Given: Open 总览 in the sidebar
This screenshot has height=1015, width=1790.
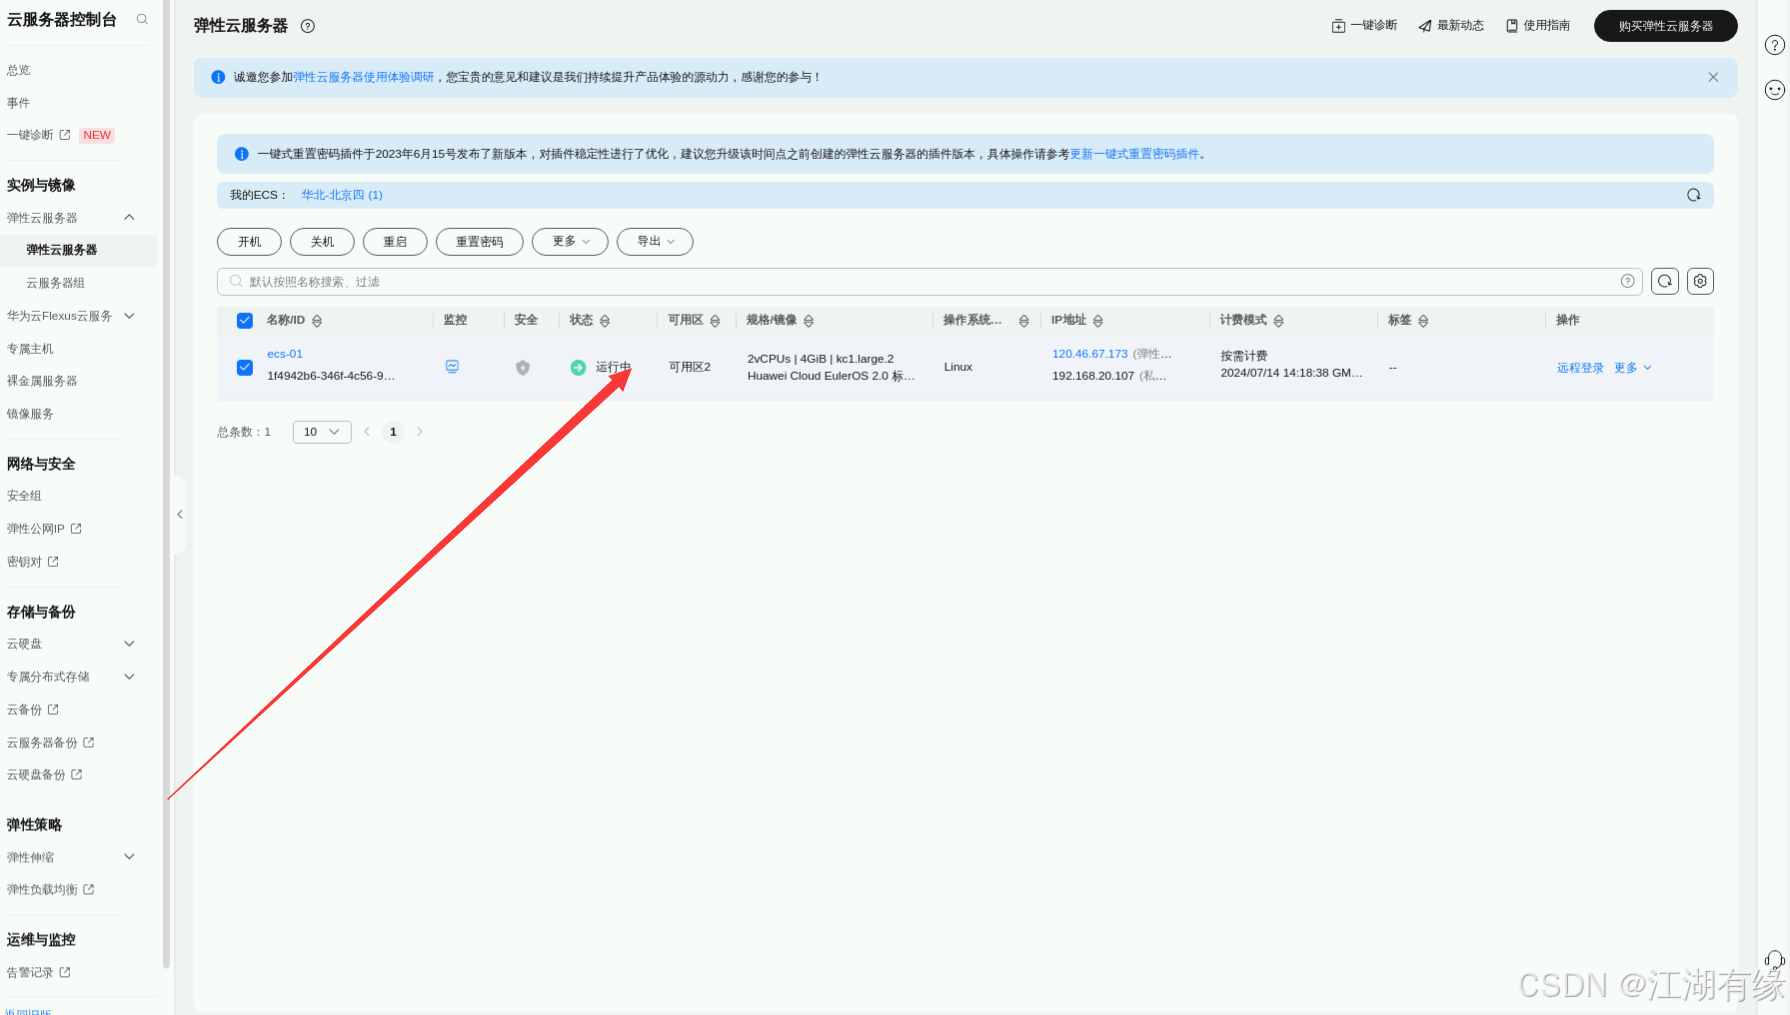Looking at the screenshot, I should point(19,70).
